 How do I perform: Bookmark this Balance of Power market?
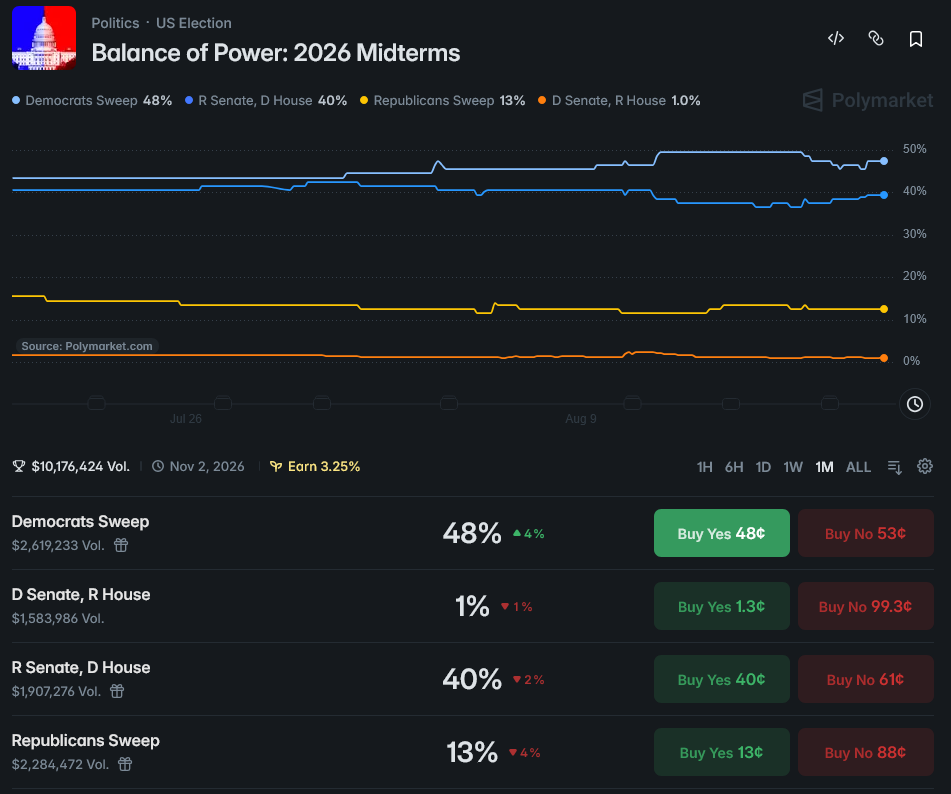click(916, 39)
